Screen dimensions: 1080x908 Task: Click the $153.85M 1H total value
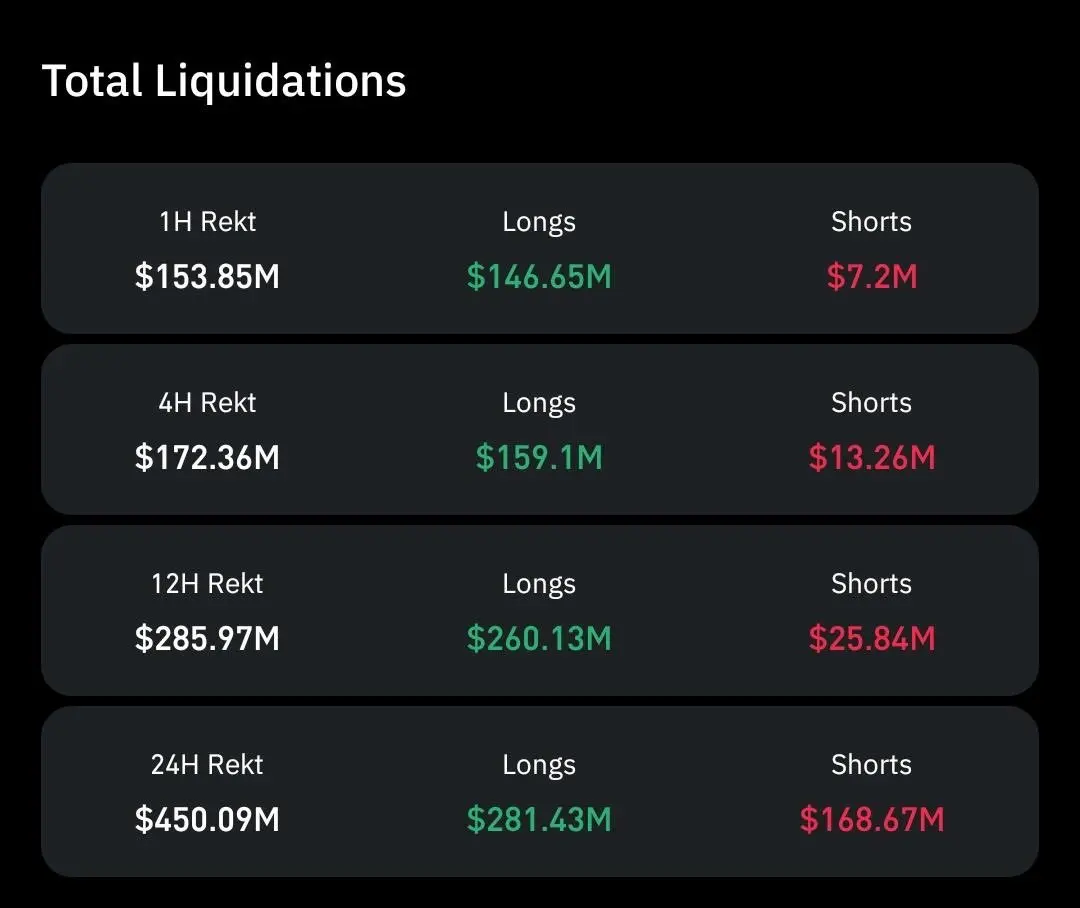pos(207,277)
